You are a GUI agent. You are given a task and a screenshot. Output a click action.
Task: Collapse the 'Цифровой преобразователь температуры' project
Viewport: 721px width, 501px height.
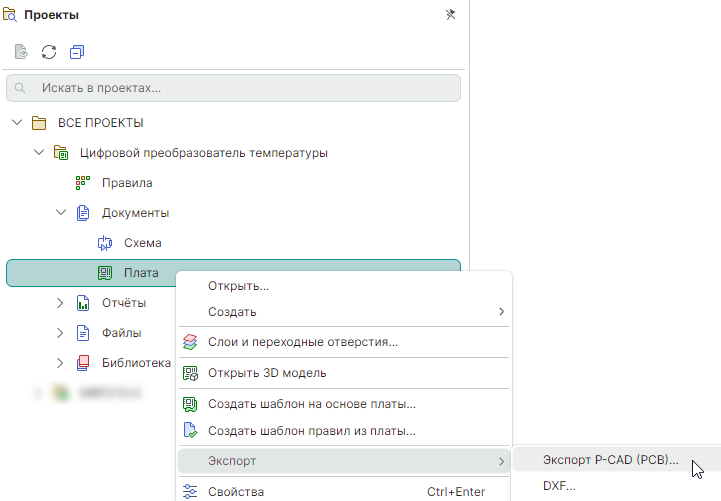[x=39, y=152]
